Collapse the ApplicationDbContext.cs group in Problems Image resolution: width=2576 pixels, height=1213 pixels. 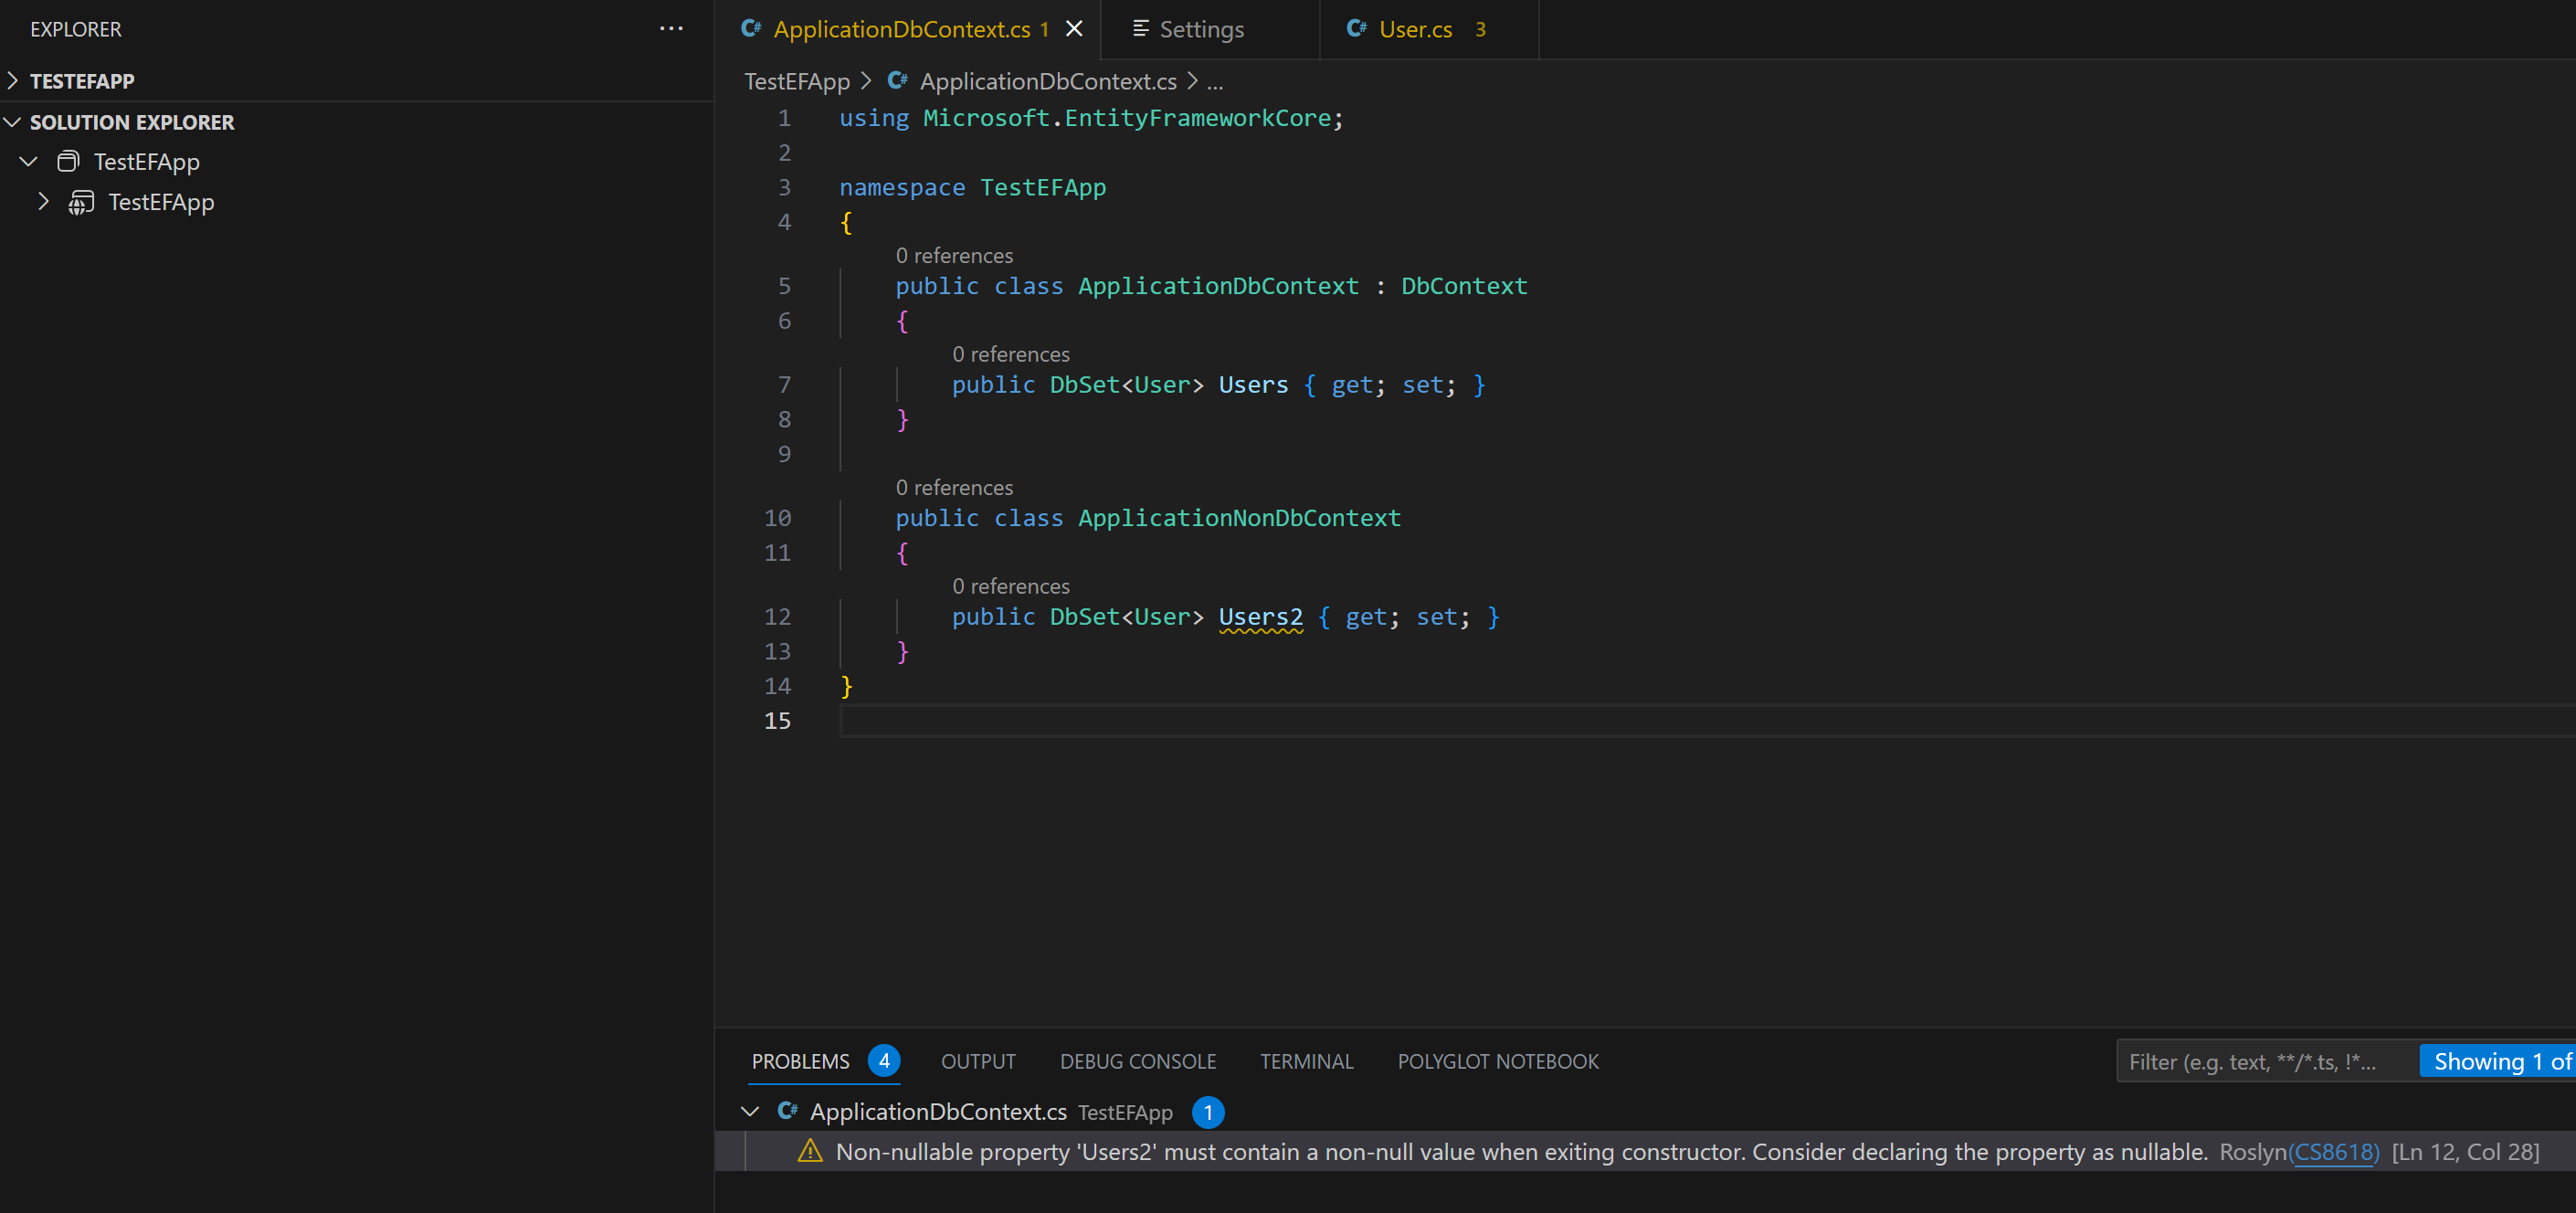750,1111
